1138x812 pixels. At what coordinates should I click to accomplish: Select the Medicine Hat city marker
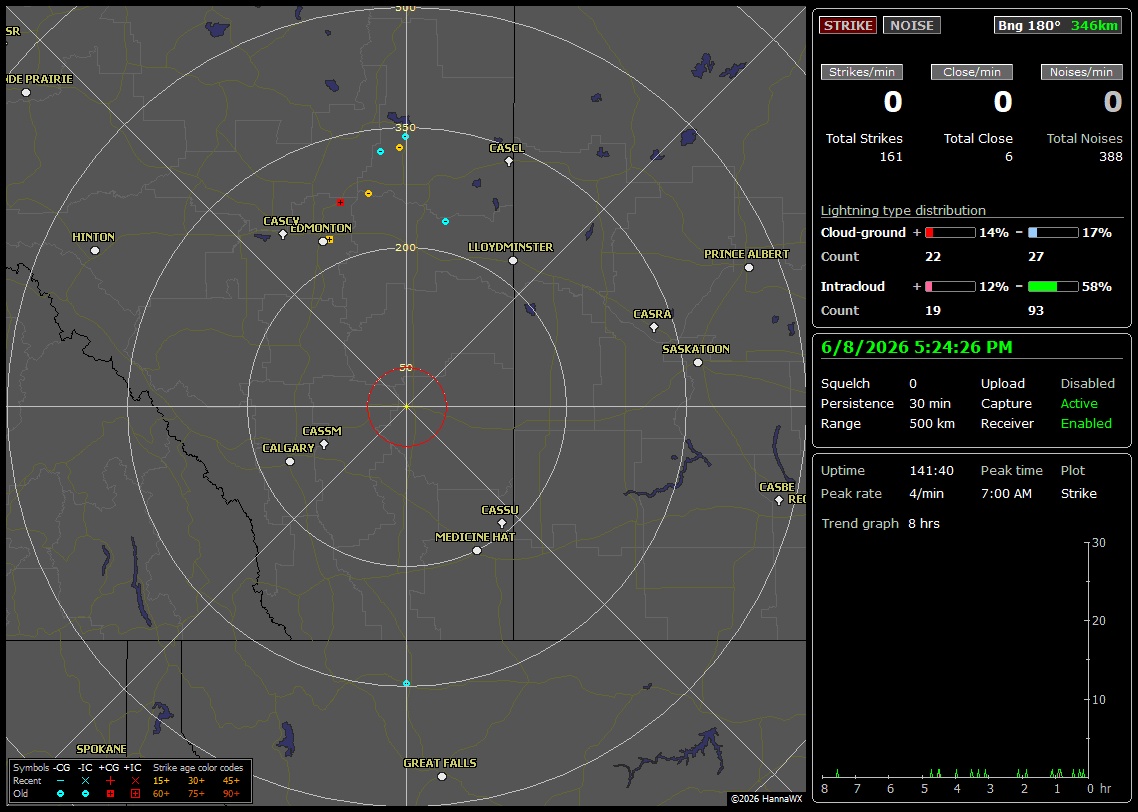coord(477,551)
